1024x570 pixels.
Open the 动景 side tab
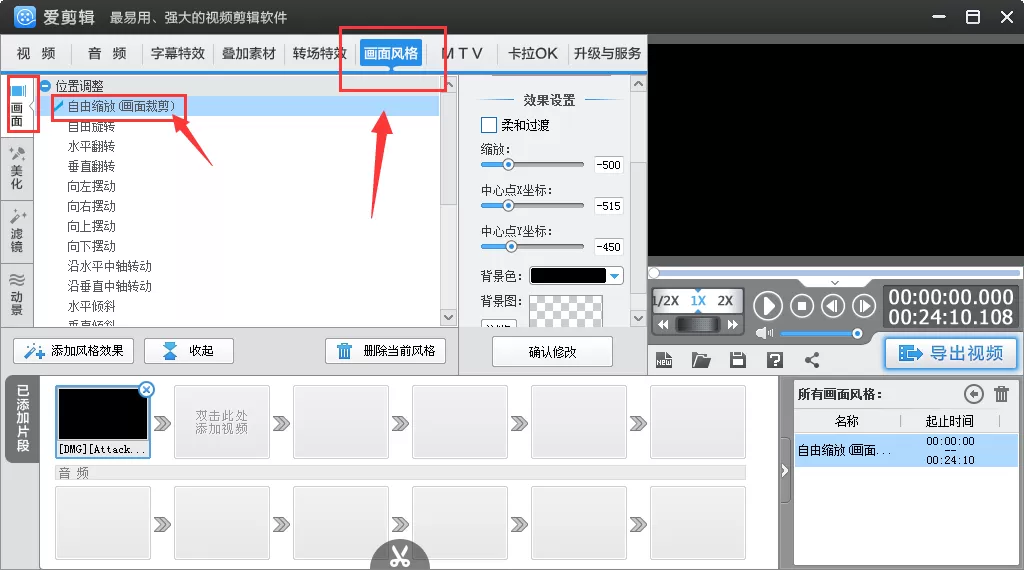[18, 293]
